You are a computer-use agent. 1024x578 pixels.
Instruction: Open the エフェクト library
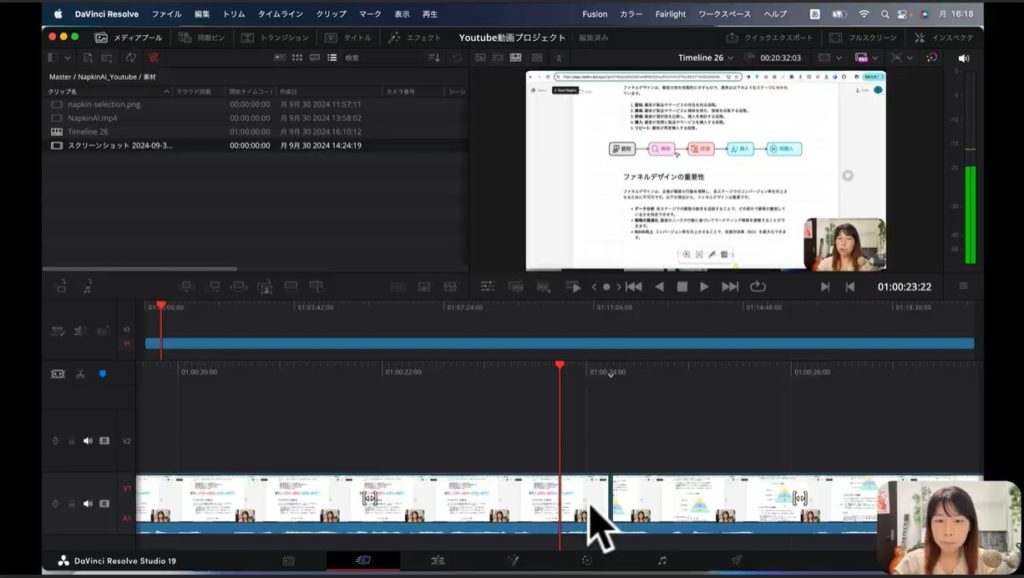point(414,37)
